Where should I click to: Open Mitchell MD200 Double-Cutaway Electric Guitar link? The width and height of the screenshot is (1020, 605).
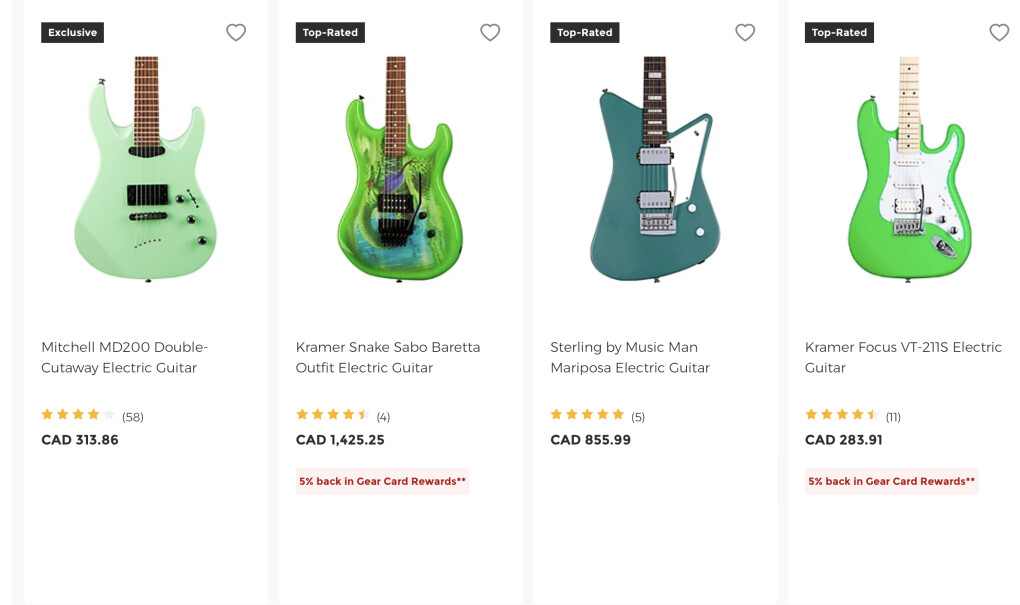click(124, 357)
